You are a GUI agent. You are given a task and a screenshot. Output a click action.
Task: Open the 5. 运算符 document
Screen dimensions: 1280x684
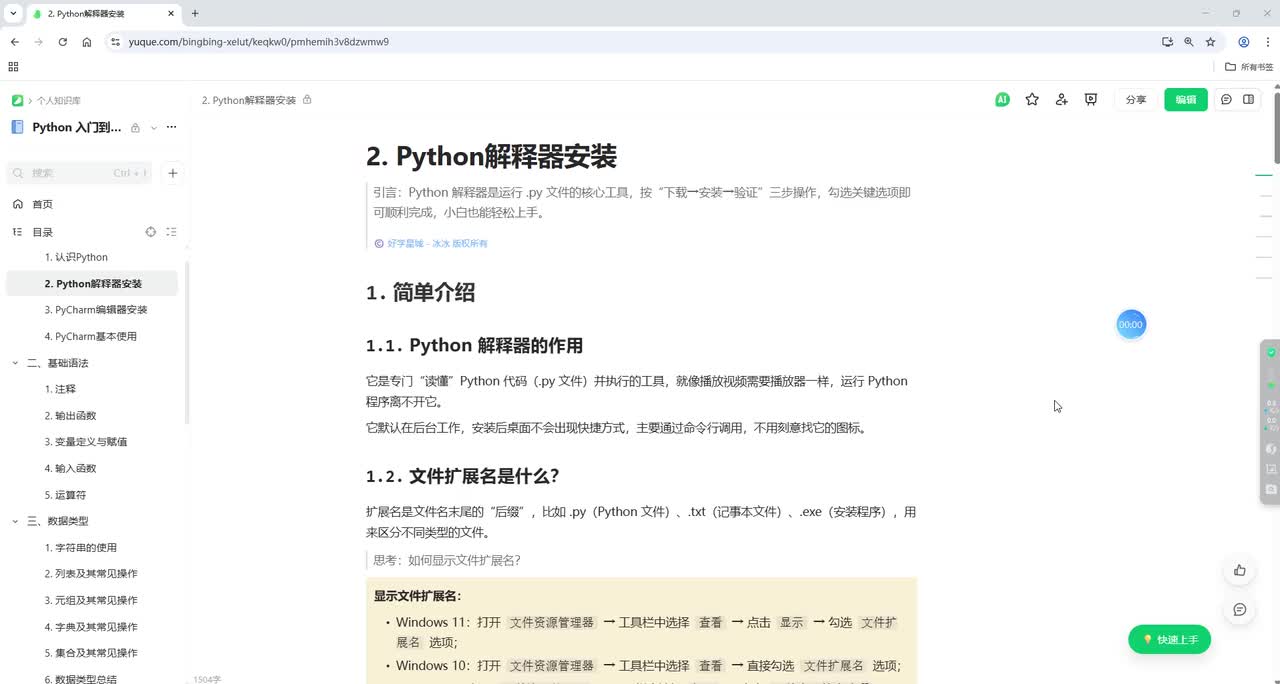(65, 495)
